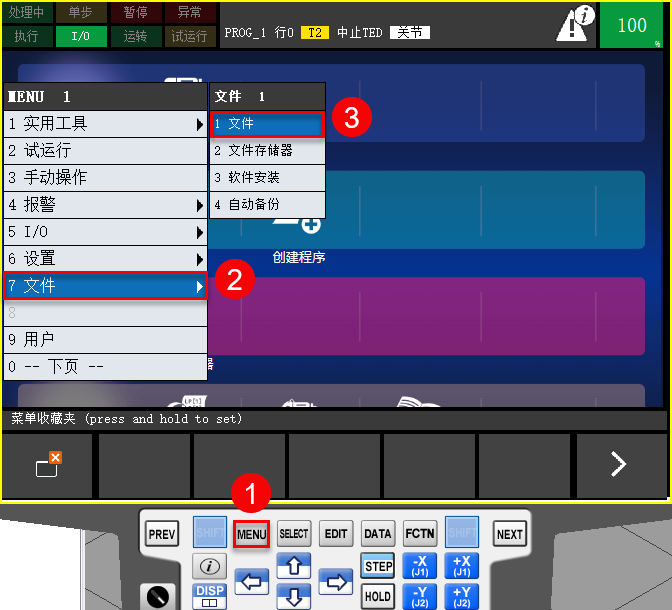
Task: Show next softkeys with right chevron
Action: (618, 464)
